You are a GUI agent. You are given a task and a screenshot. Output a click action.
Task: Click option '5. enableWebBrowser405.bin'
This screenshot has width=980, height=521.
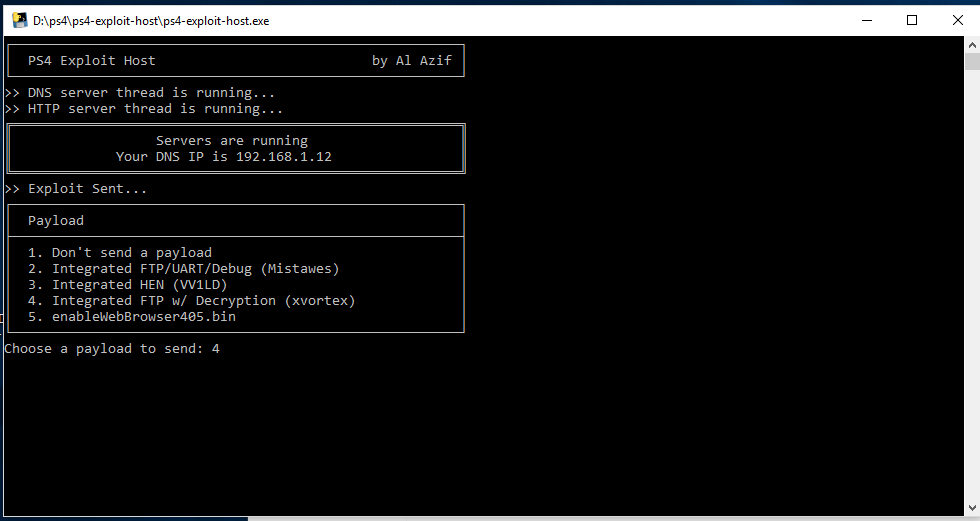pos(131,317)
